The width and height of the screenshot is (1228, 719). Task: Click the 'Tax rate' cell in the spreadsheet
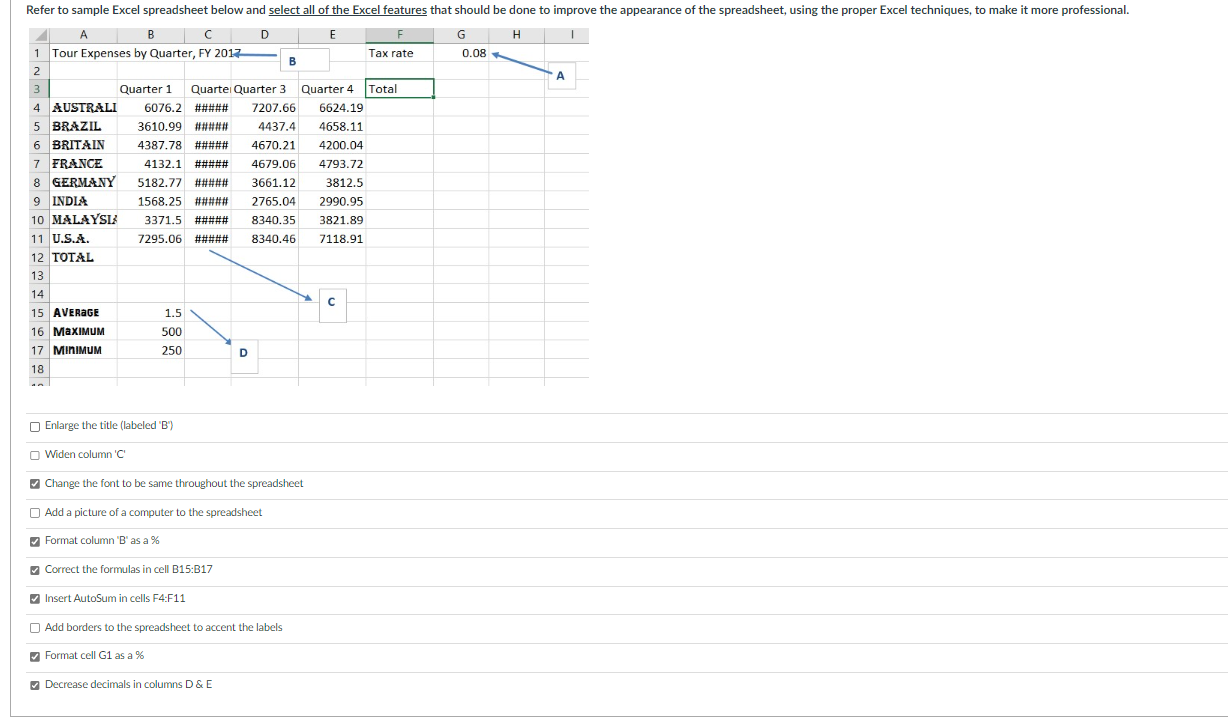pos(390,53)
